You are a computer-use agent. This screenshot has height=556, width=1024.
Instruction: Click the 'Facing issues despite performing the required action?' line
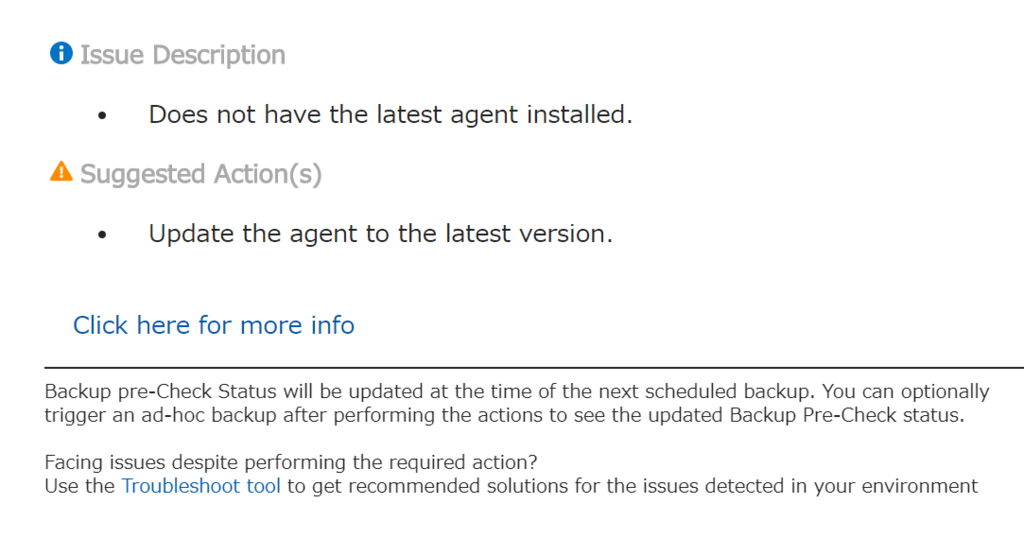click(292, 463)
